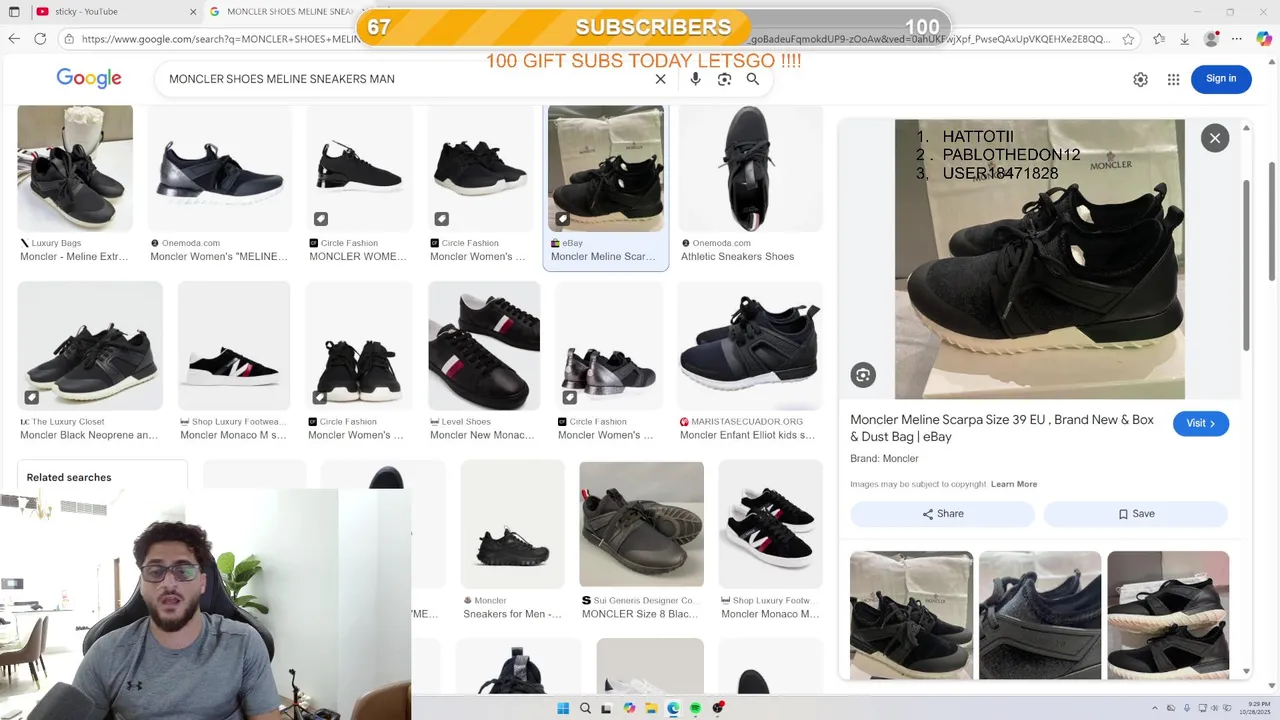
Task: Click the Lens icon on preview image
Action: pyautogui.click(x=863, y=375)
